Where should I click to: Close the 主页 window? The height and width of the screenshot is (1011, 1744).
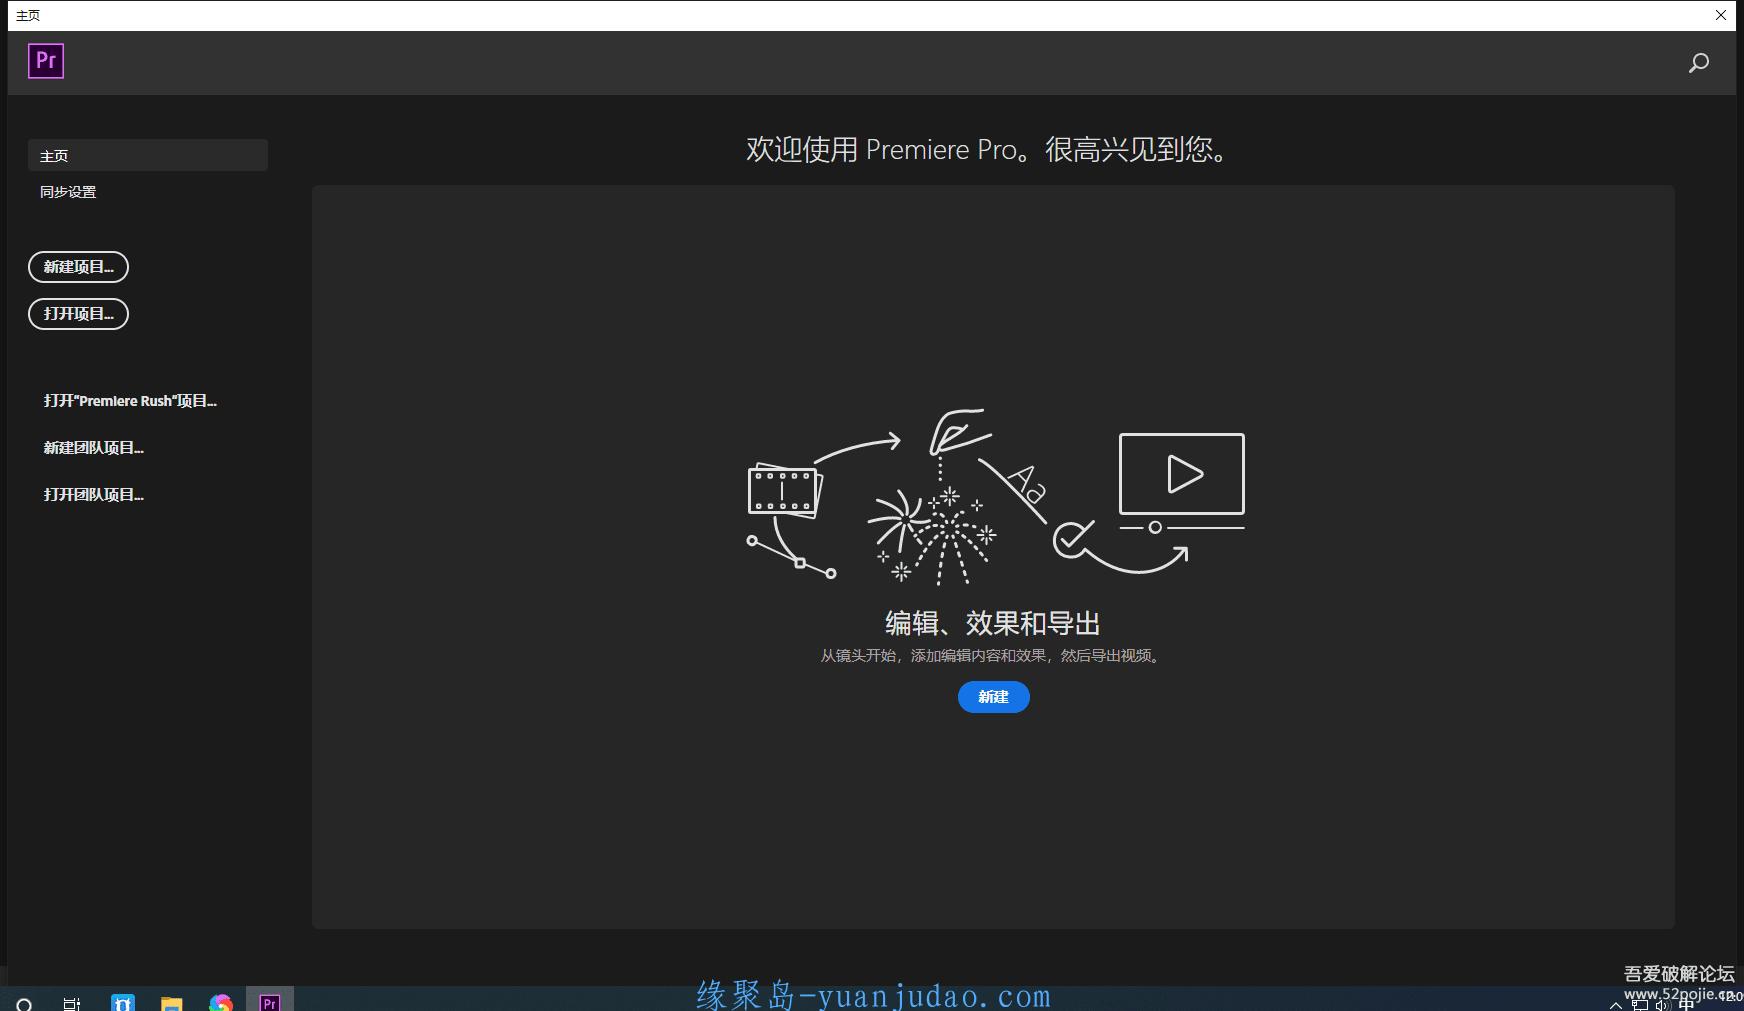point(1721,15)
